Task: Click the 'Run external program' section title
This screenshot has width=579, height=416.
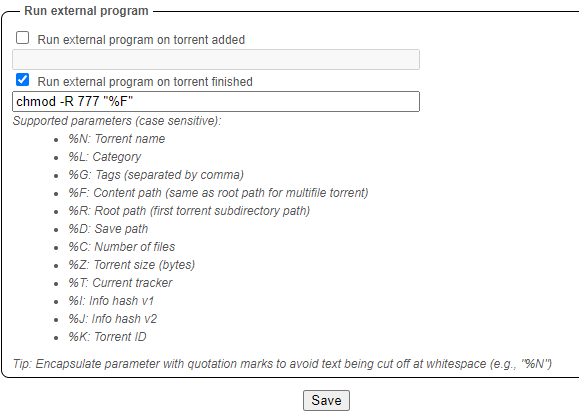Action: [x=86, y=11]
